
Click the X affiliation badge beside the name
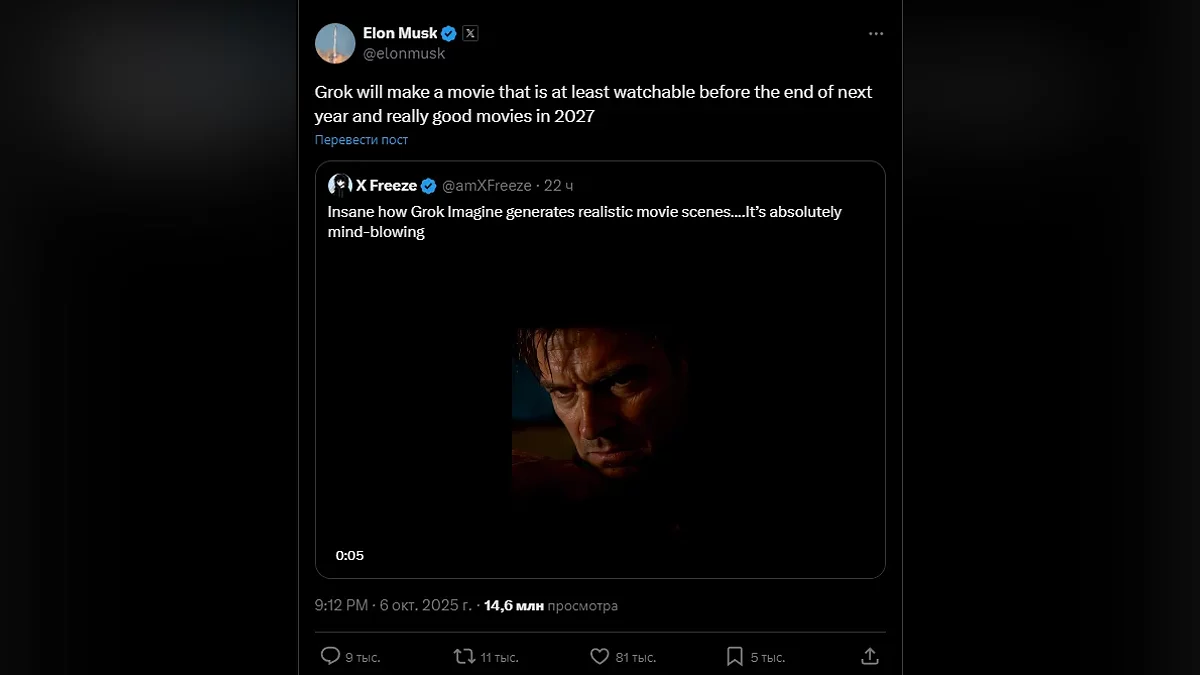[x=470, y=33]
